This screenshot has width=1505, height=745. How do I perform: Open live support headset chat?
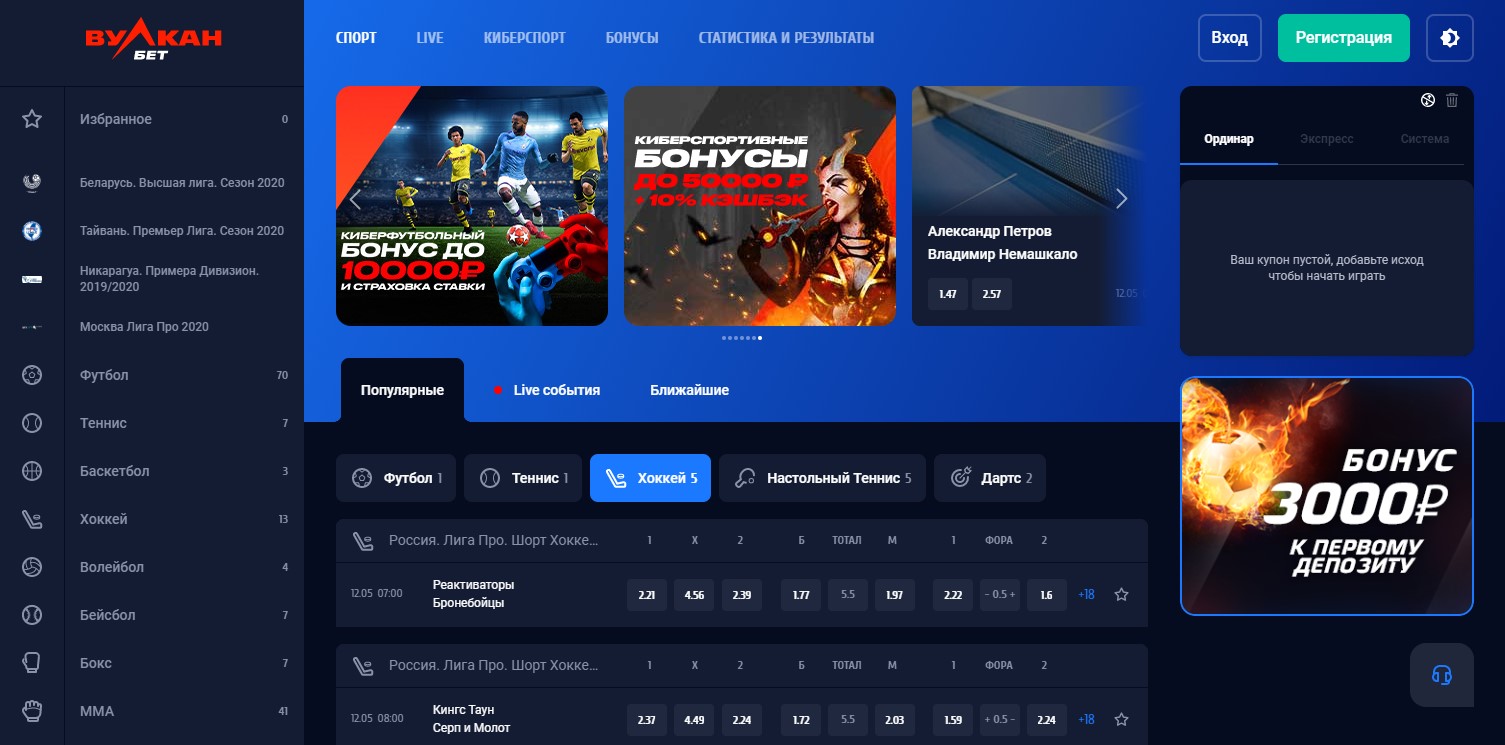tap(1441, 675)
